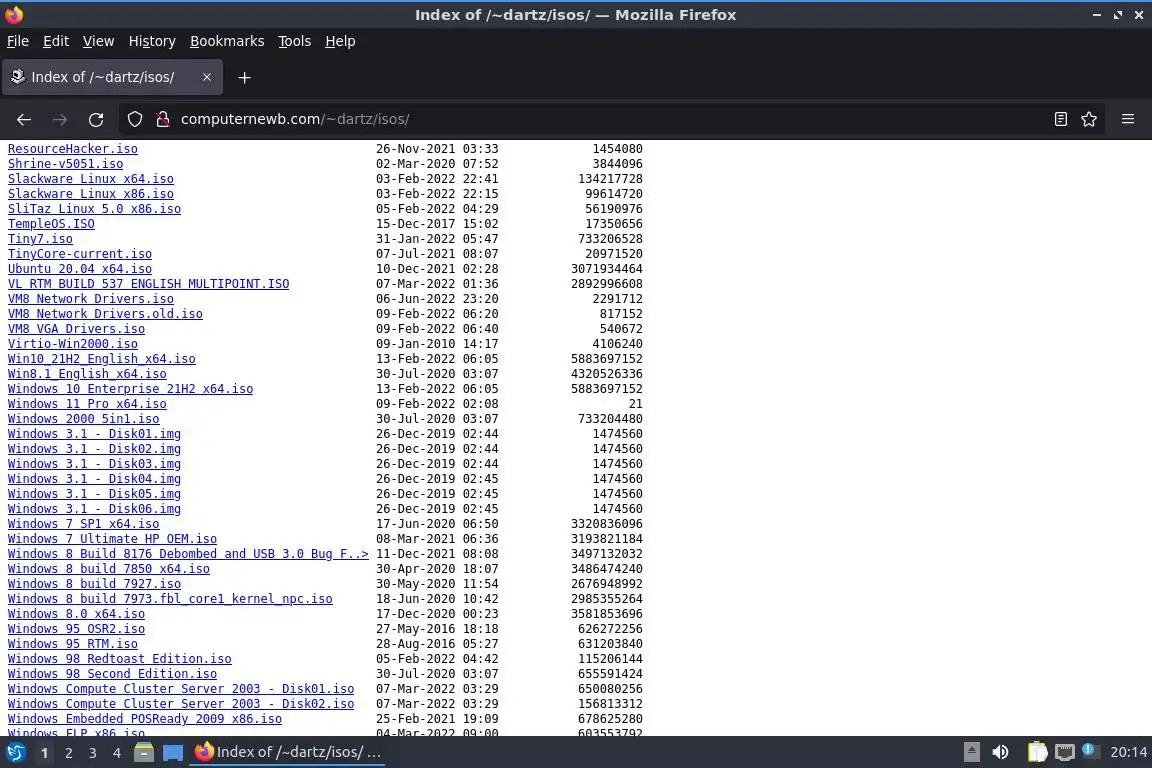This screenshot has height=768, width=1152.
Task: Select file size text 5883697152 for Win10 row
Action: pyautogui.click(x=607, y=359)
